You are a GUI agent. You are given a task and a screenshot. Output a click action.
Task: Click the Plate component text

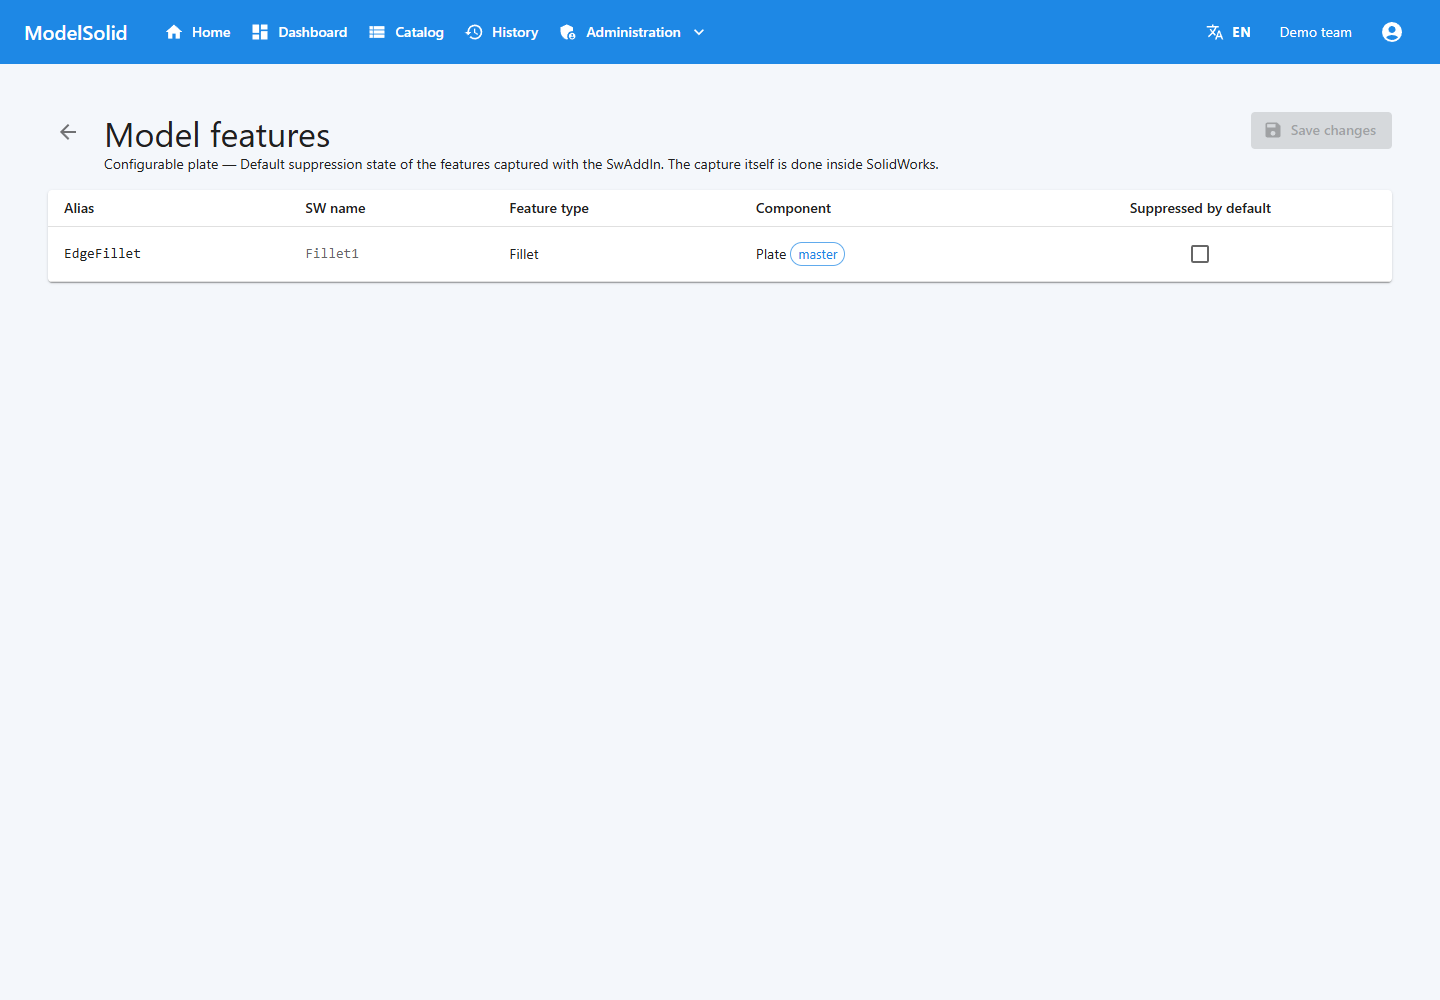[771, 254]
